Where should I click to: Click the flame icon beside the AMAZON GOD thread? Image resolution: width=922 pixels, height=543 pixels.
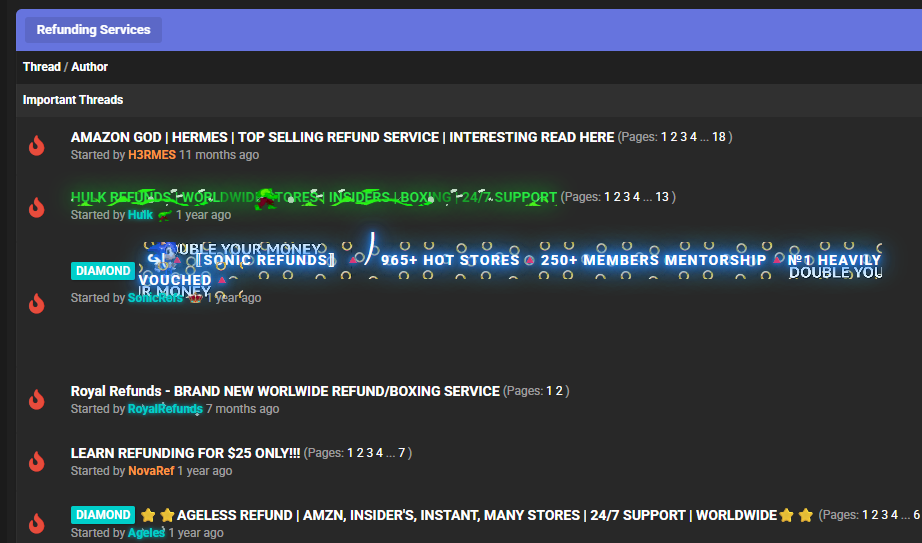(x=36, y=145)
